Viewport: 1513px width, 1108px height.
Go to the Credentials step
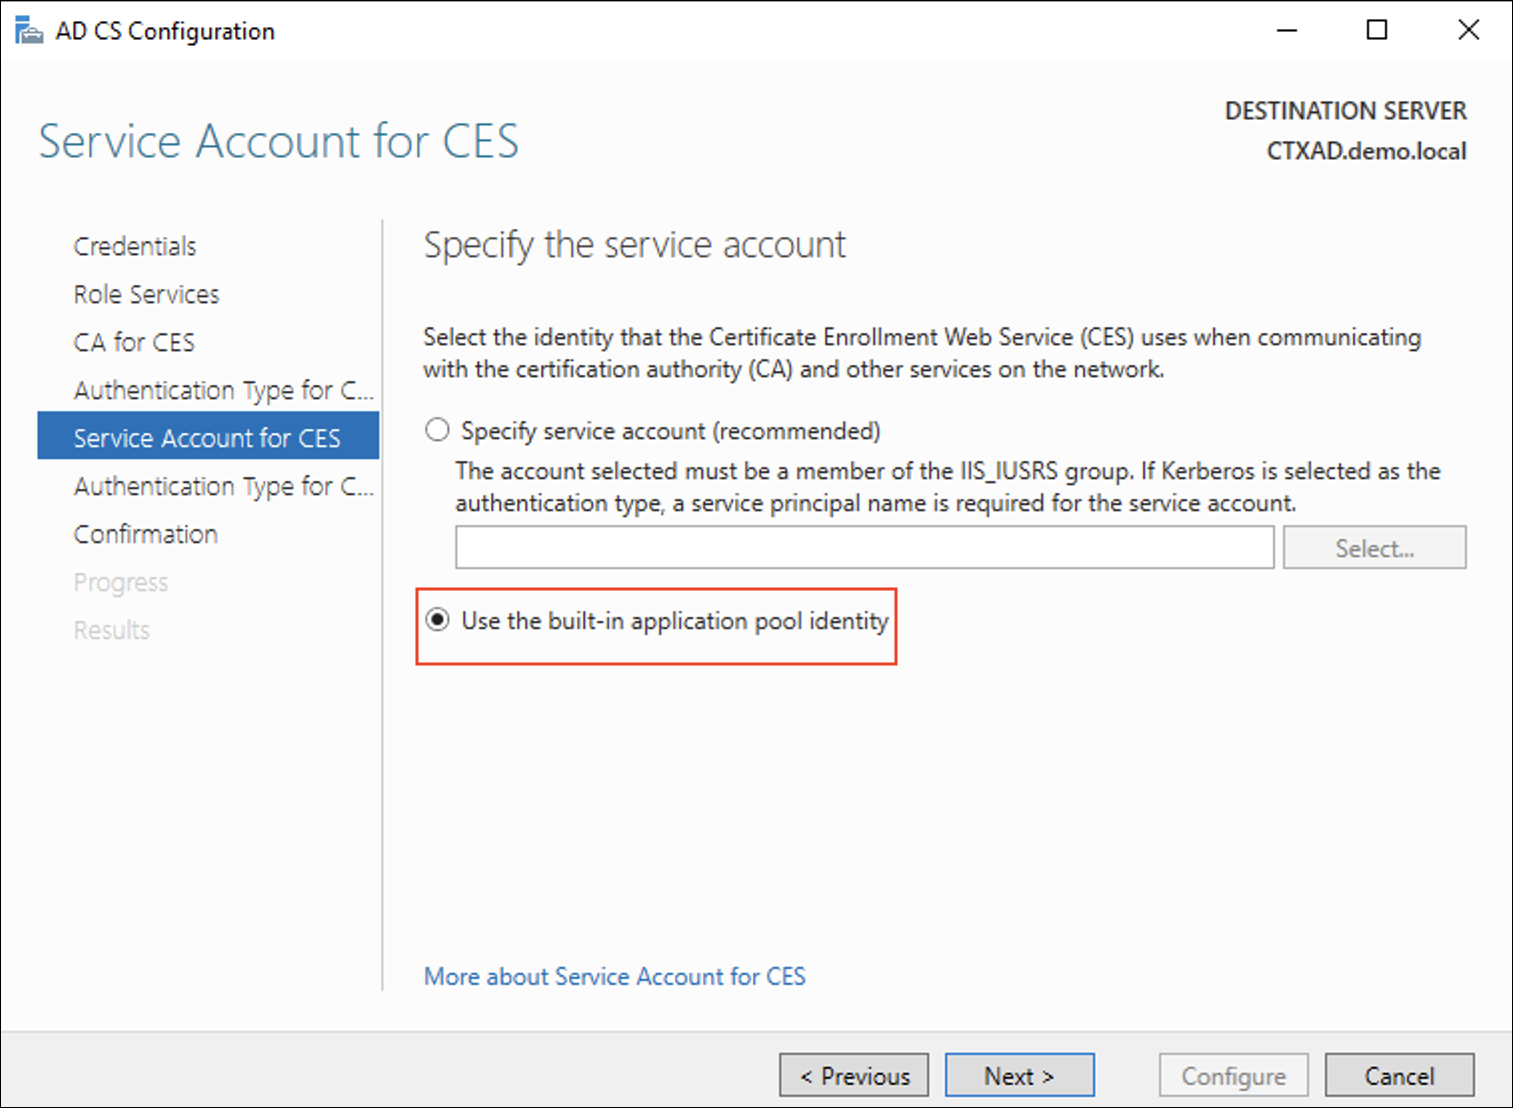point(135,246)
